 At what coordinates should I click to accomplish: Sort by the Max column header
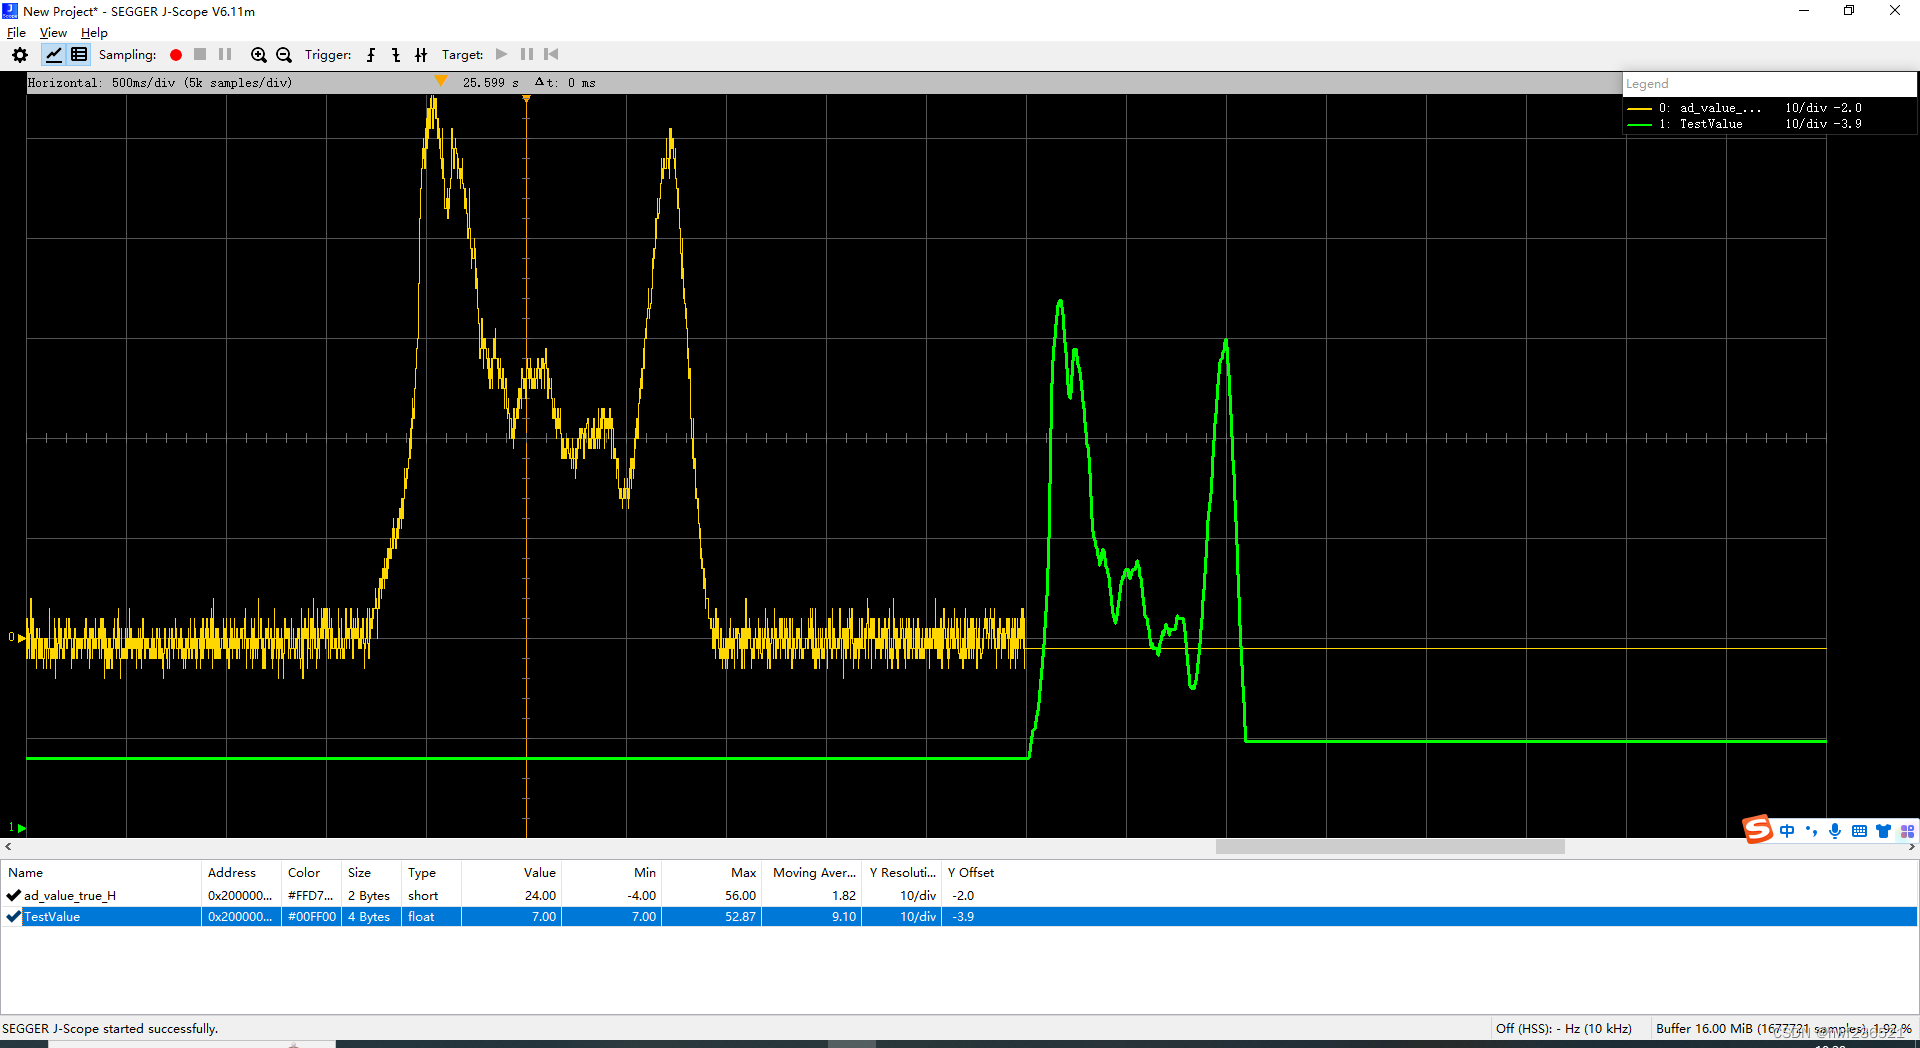[x=711, y=873]
